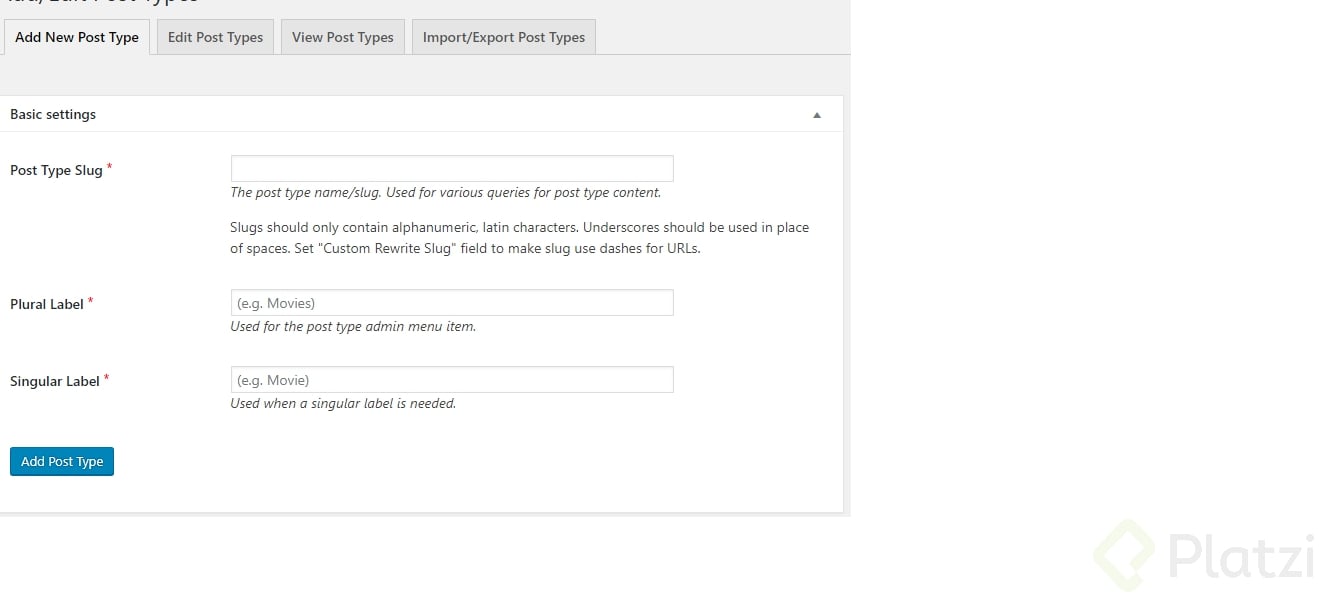The image size is (1328, 598).
Task: Click the red asterisk beside Post Type Slug
Action: 109,167
